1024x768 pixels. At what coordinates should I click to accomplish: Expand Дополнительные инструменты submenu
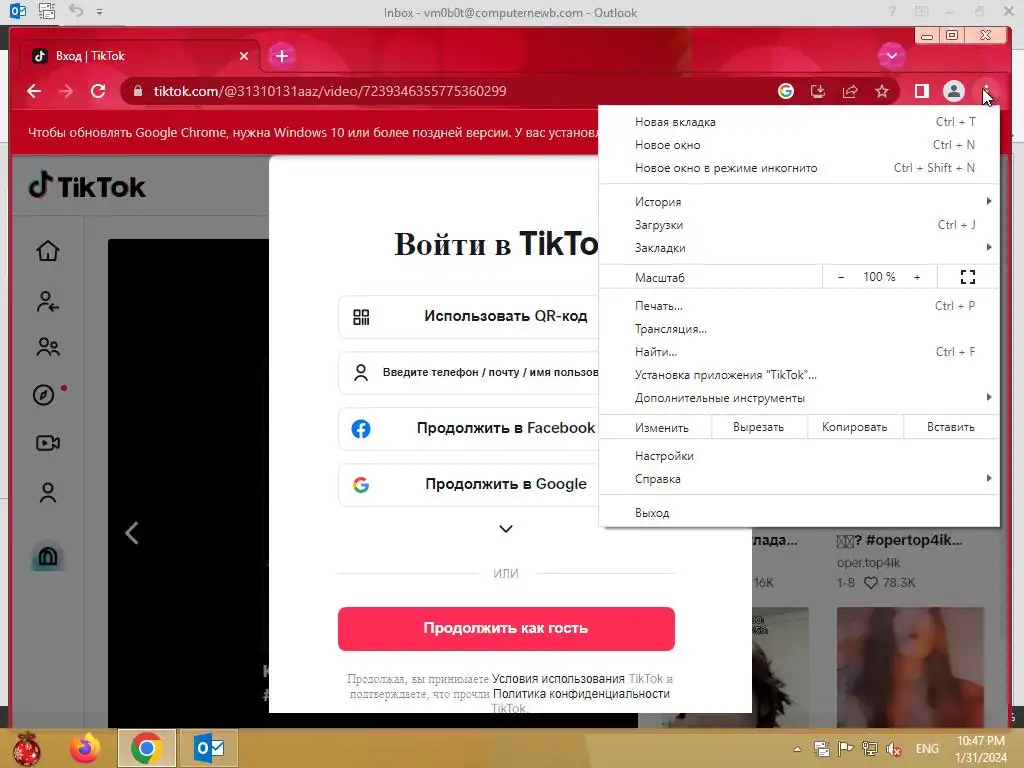(x=799, y=398)
